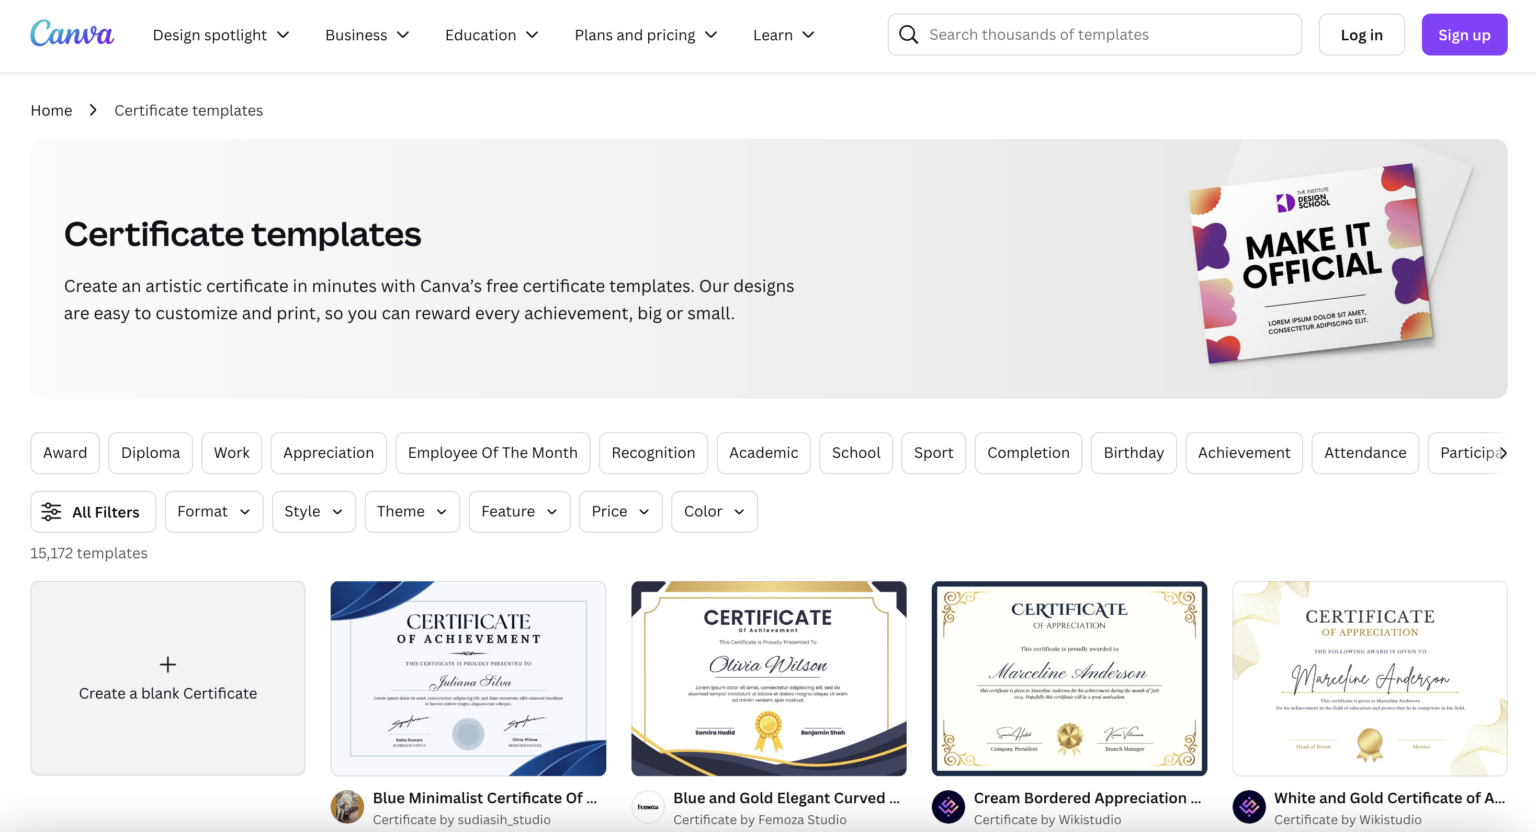
Task: Open the Format dropdown
Action: (x=213, y=511)
